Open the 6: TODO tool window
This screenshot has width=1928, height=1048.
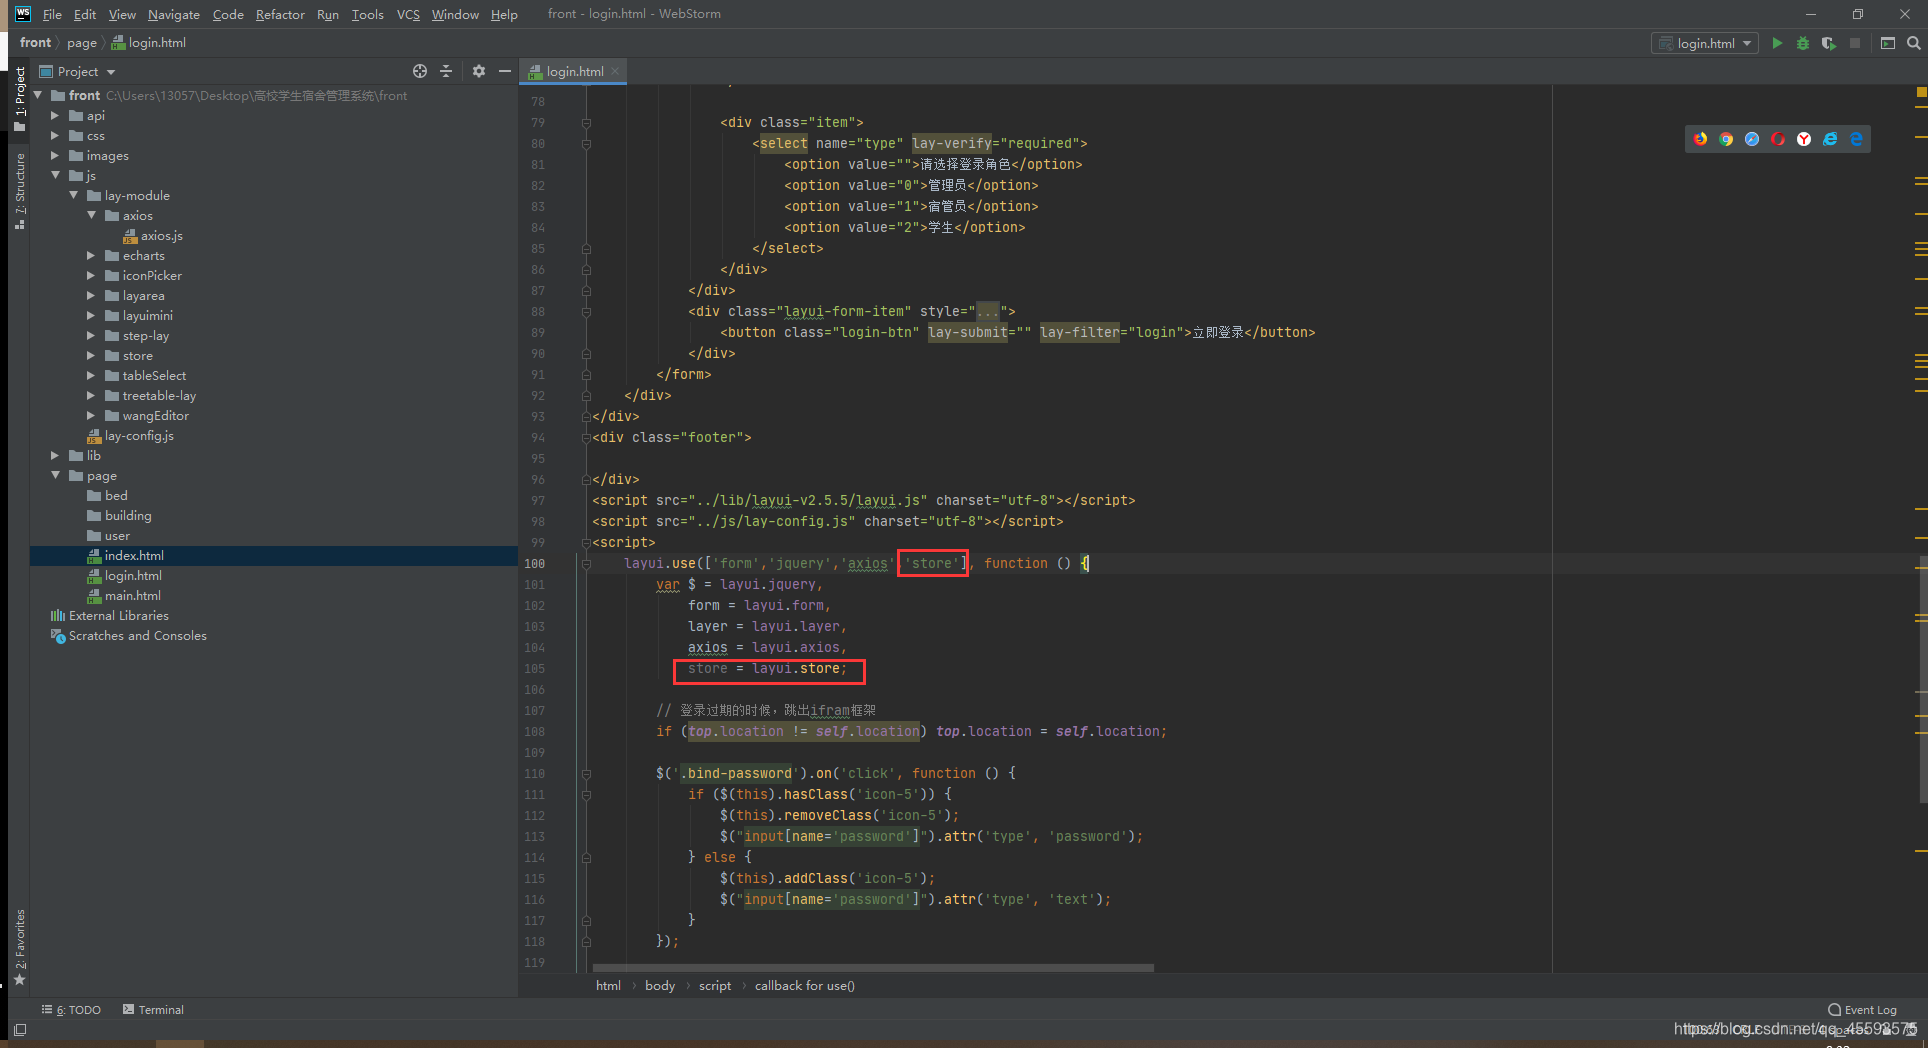click(x=71, y=1010)
